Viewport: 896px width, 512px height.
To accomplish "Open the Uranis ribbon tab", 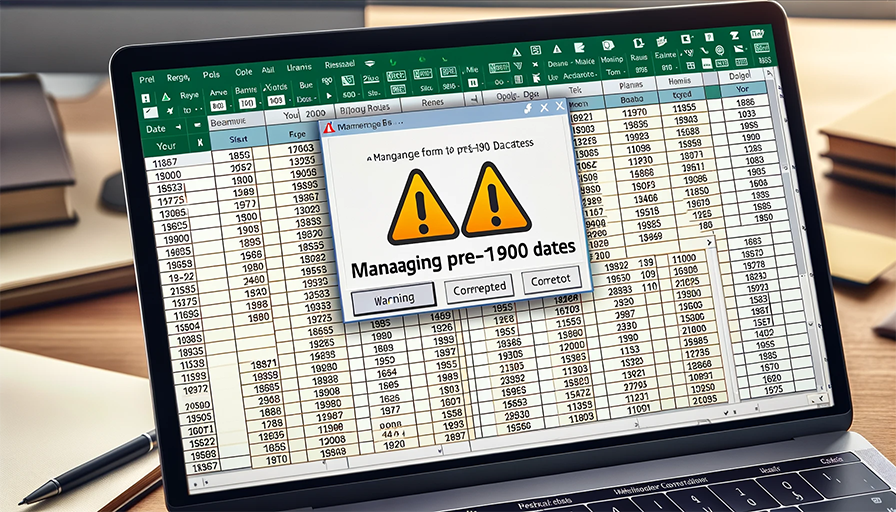I will click(x=299, y=68).
